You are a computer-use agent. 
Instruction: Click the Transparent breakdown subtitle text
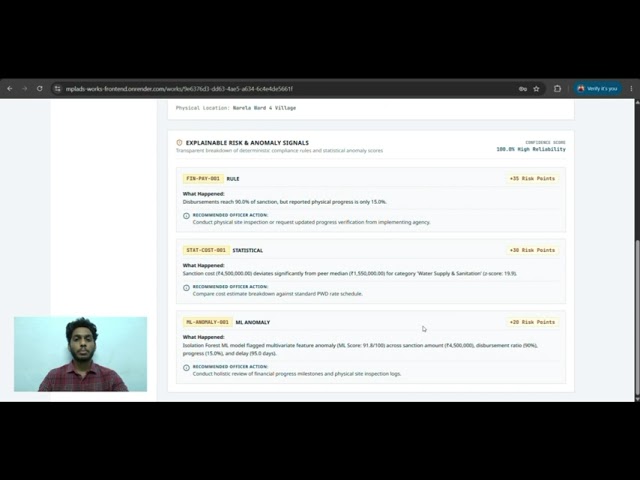point(279,151)
